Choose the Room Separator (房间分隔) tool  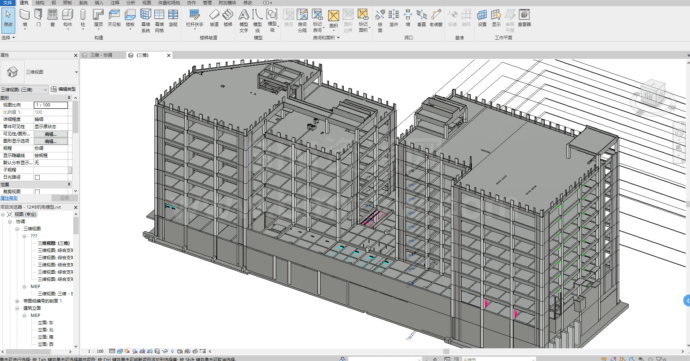point(302,20)
